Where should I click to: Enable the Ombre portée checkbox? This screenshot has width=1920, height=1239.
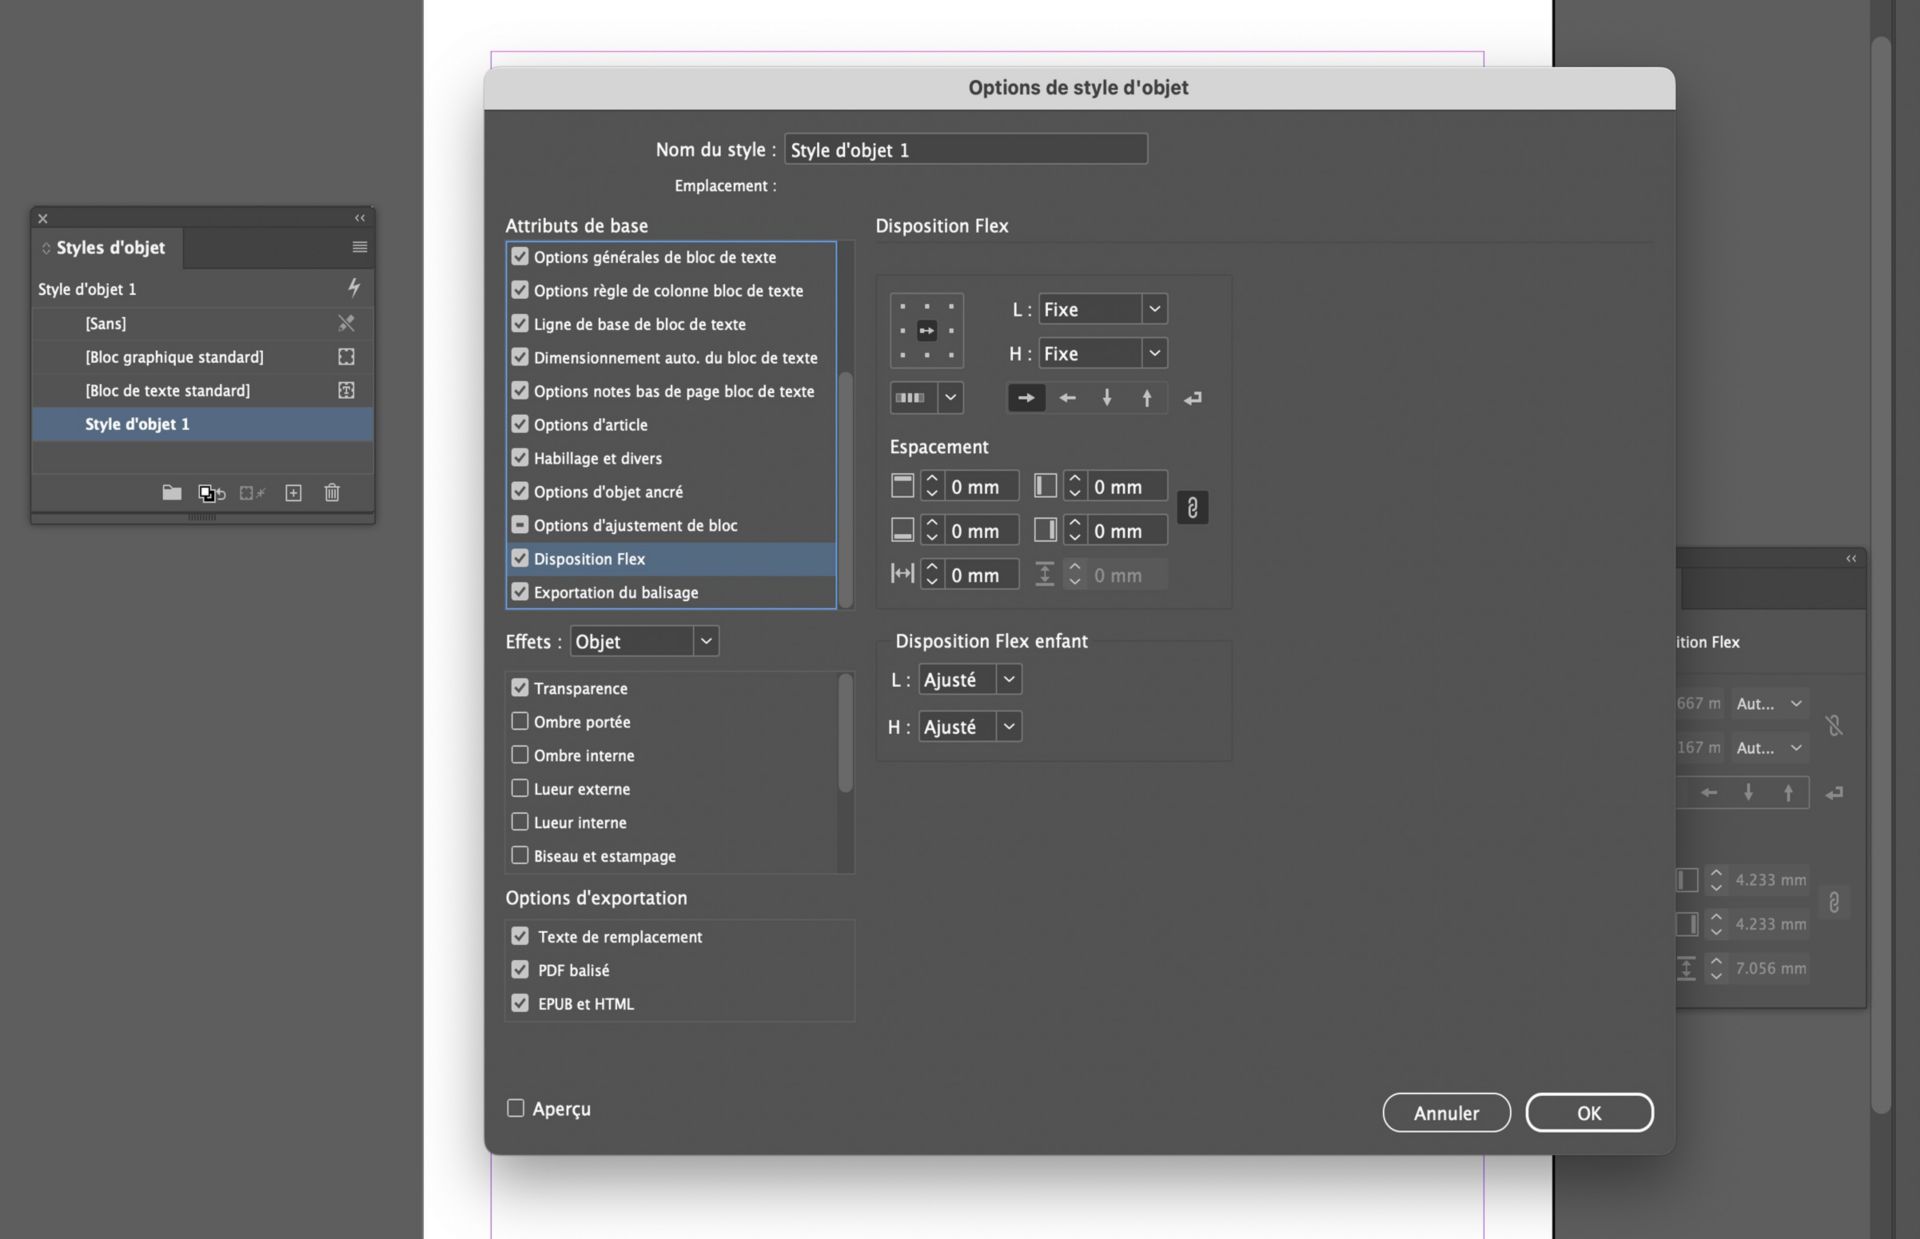[x=520, y=721]
